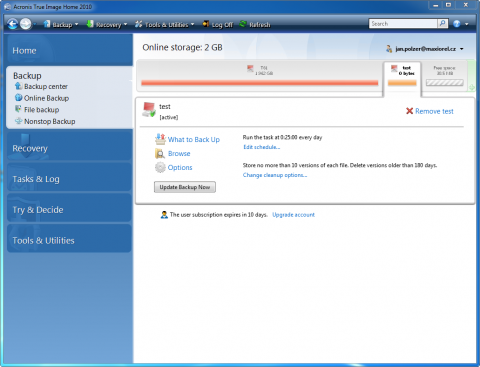Click the What to Back Up icon

click(160, 139)
